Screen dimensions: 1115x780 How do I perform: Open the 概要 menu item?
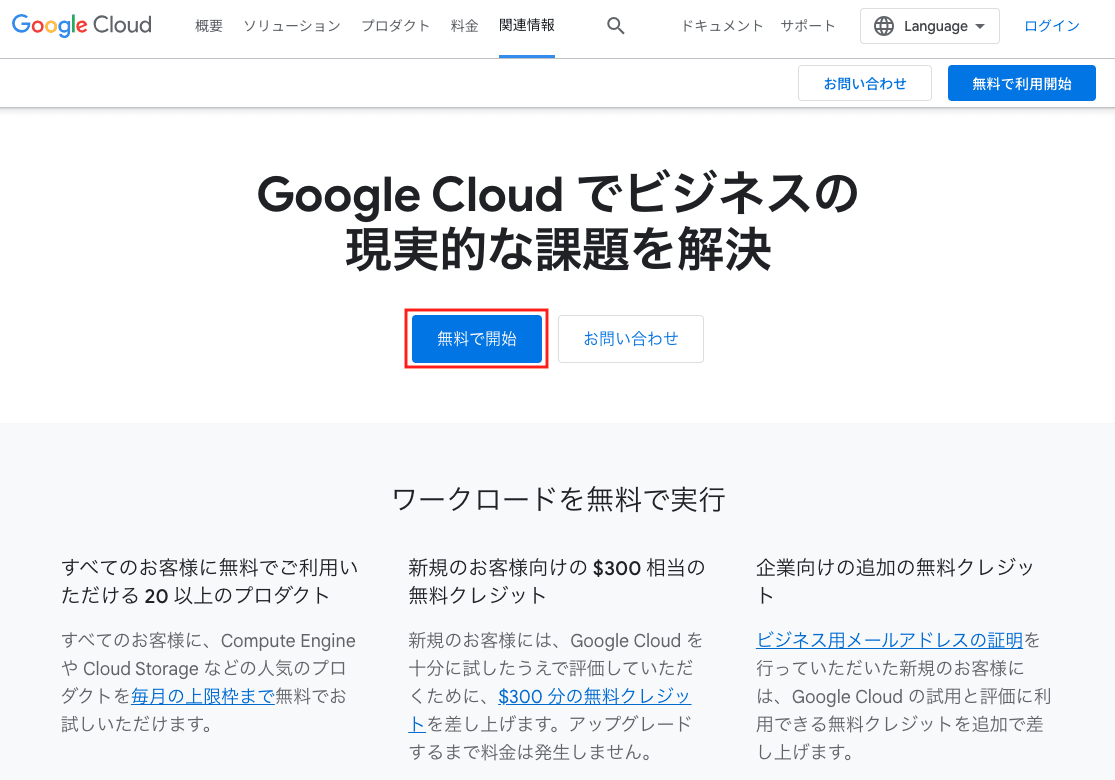[209, 26]
